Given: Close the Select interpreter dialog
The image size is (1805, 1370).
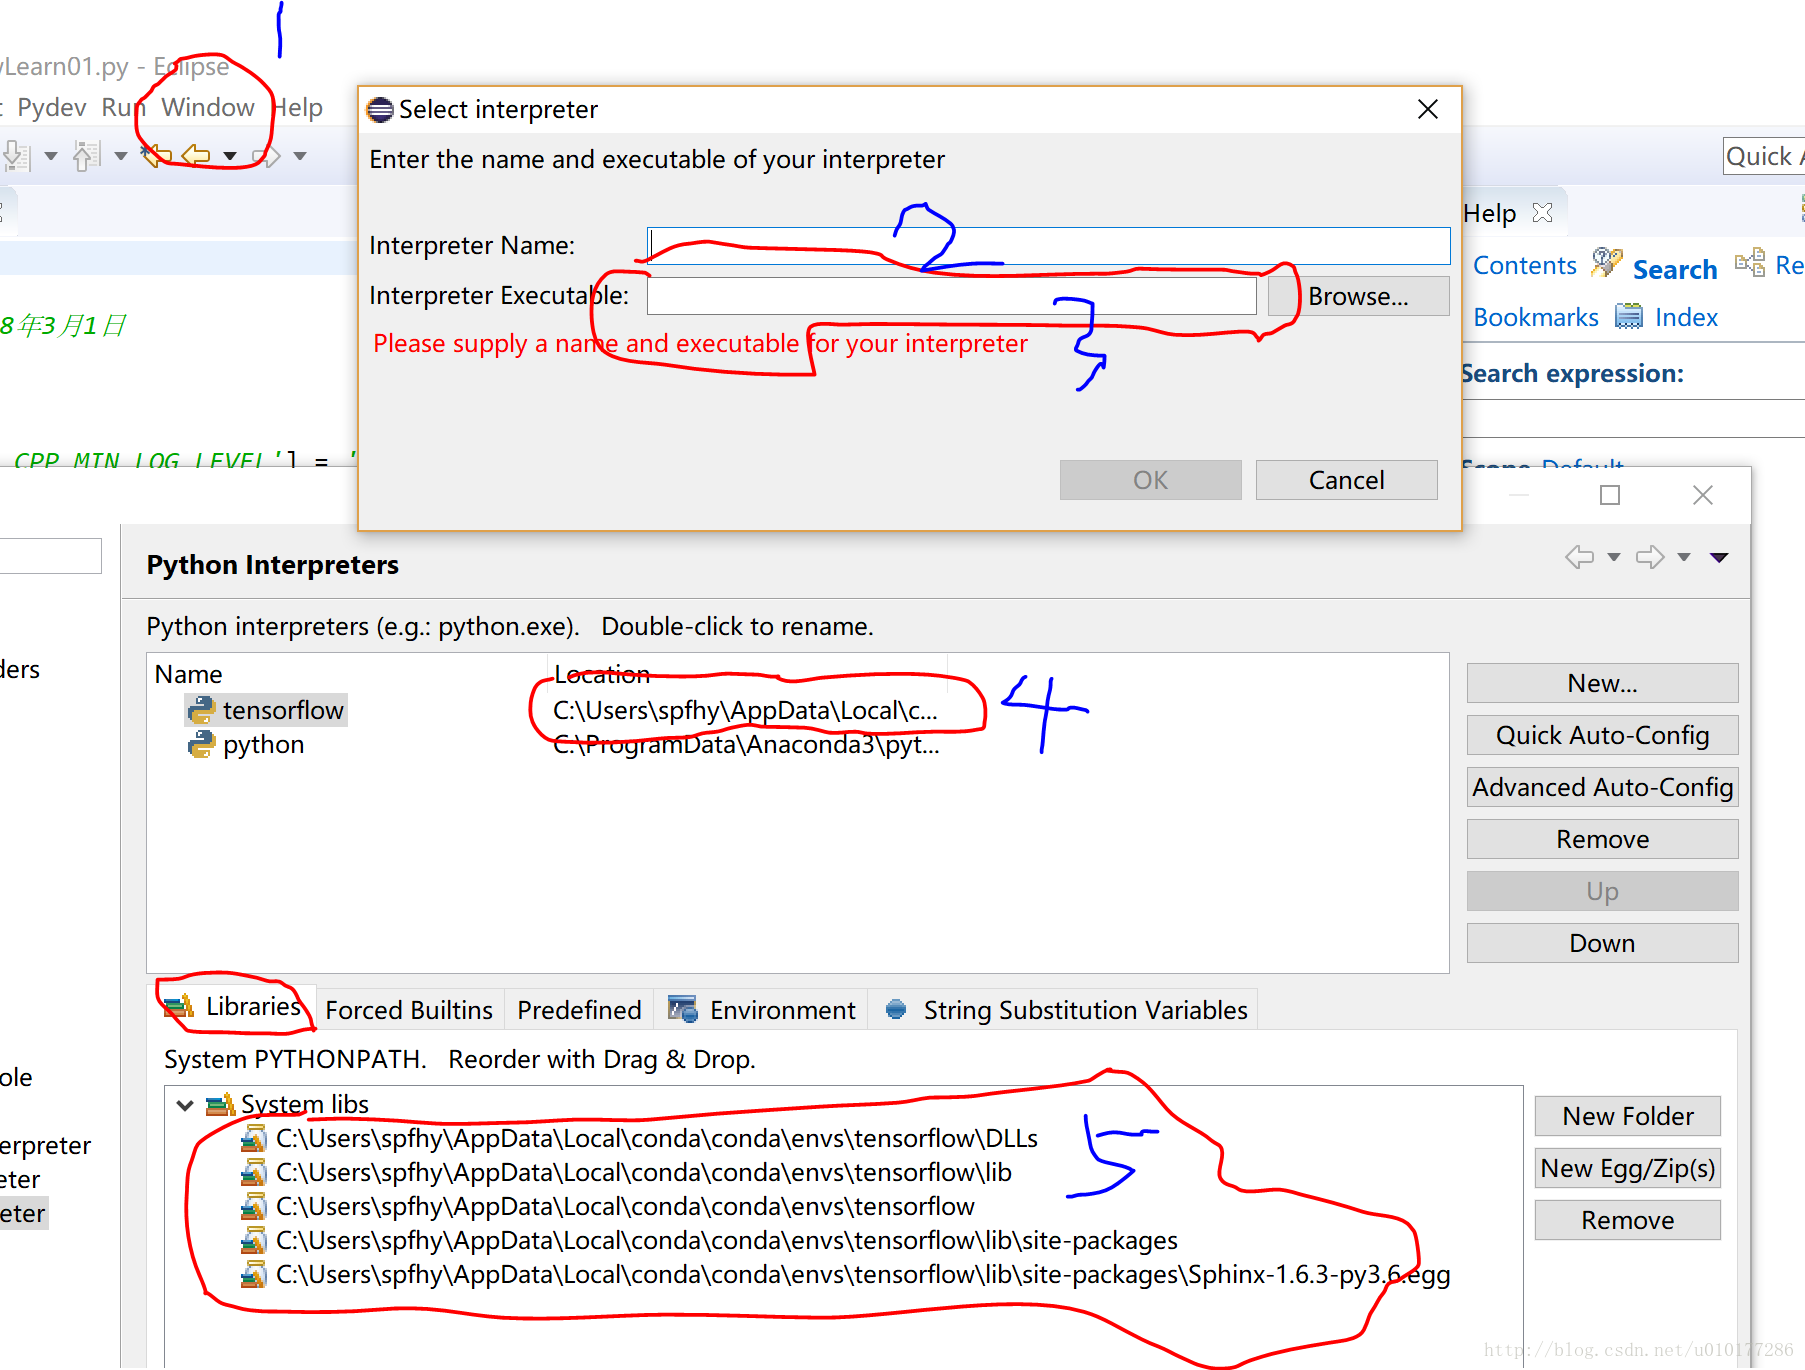Looking at the screenshot, I should 1428,109.
